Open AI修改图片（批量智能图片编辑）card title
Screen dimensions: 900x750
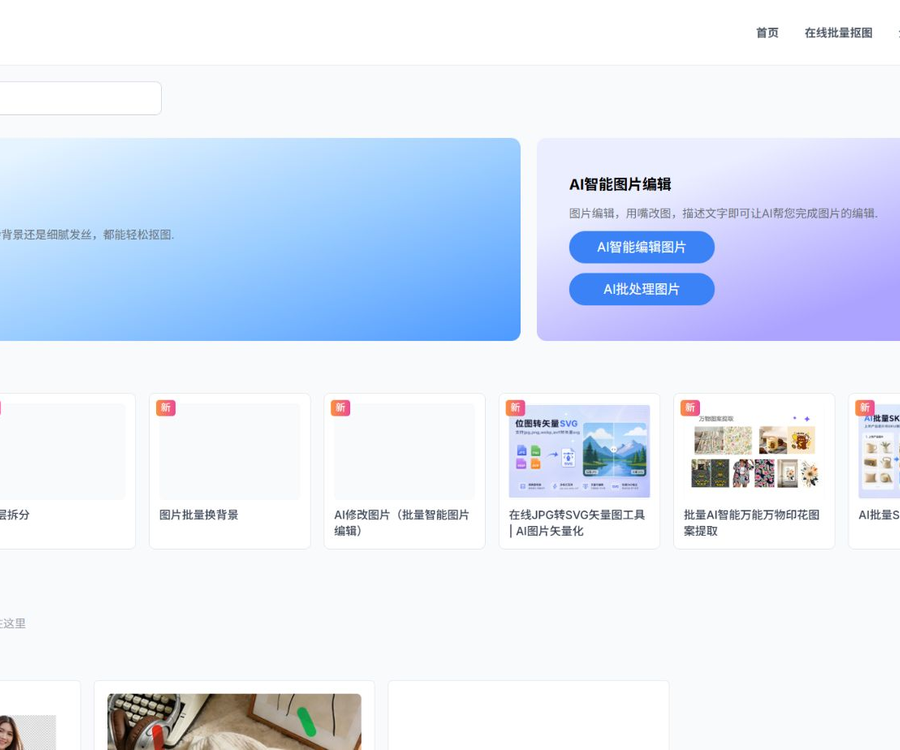[402, 523]
